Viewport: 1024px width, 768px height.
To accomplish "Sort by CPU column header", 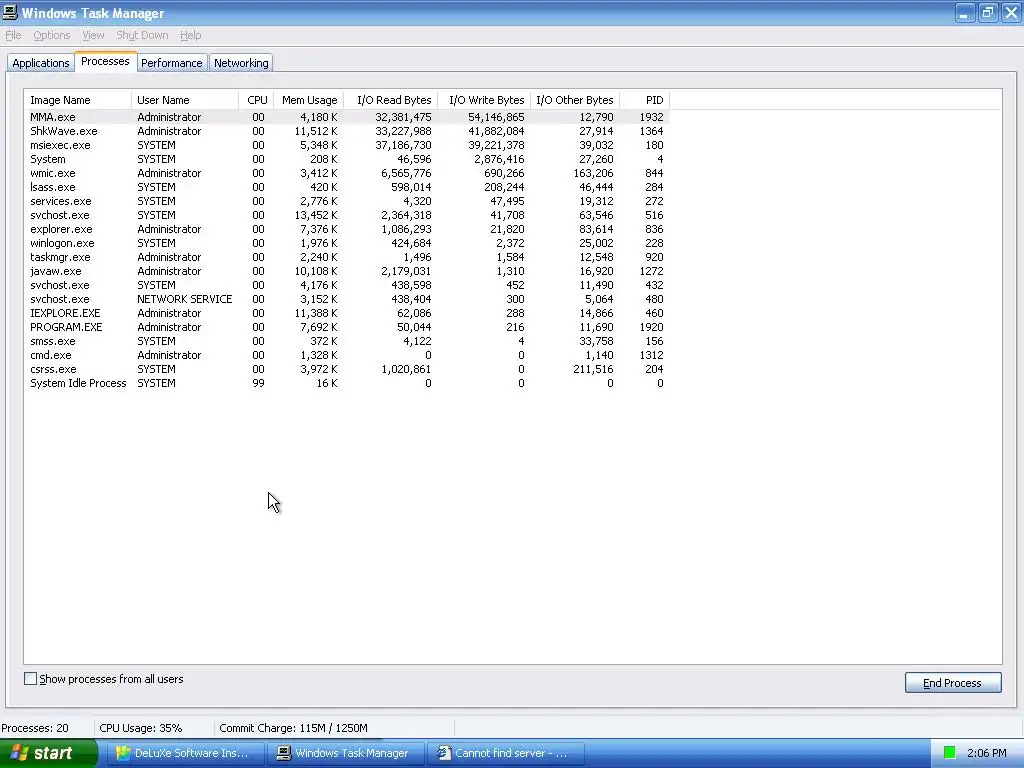I will click(257, 100).
